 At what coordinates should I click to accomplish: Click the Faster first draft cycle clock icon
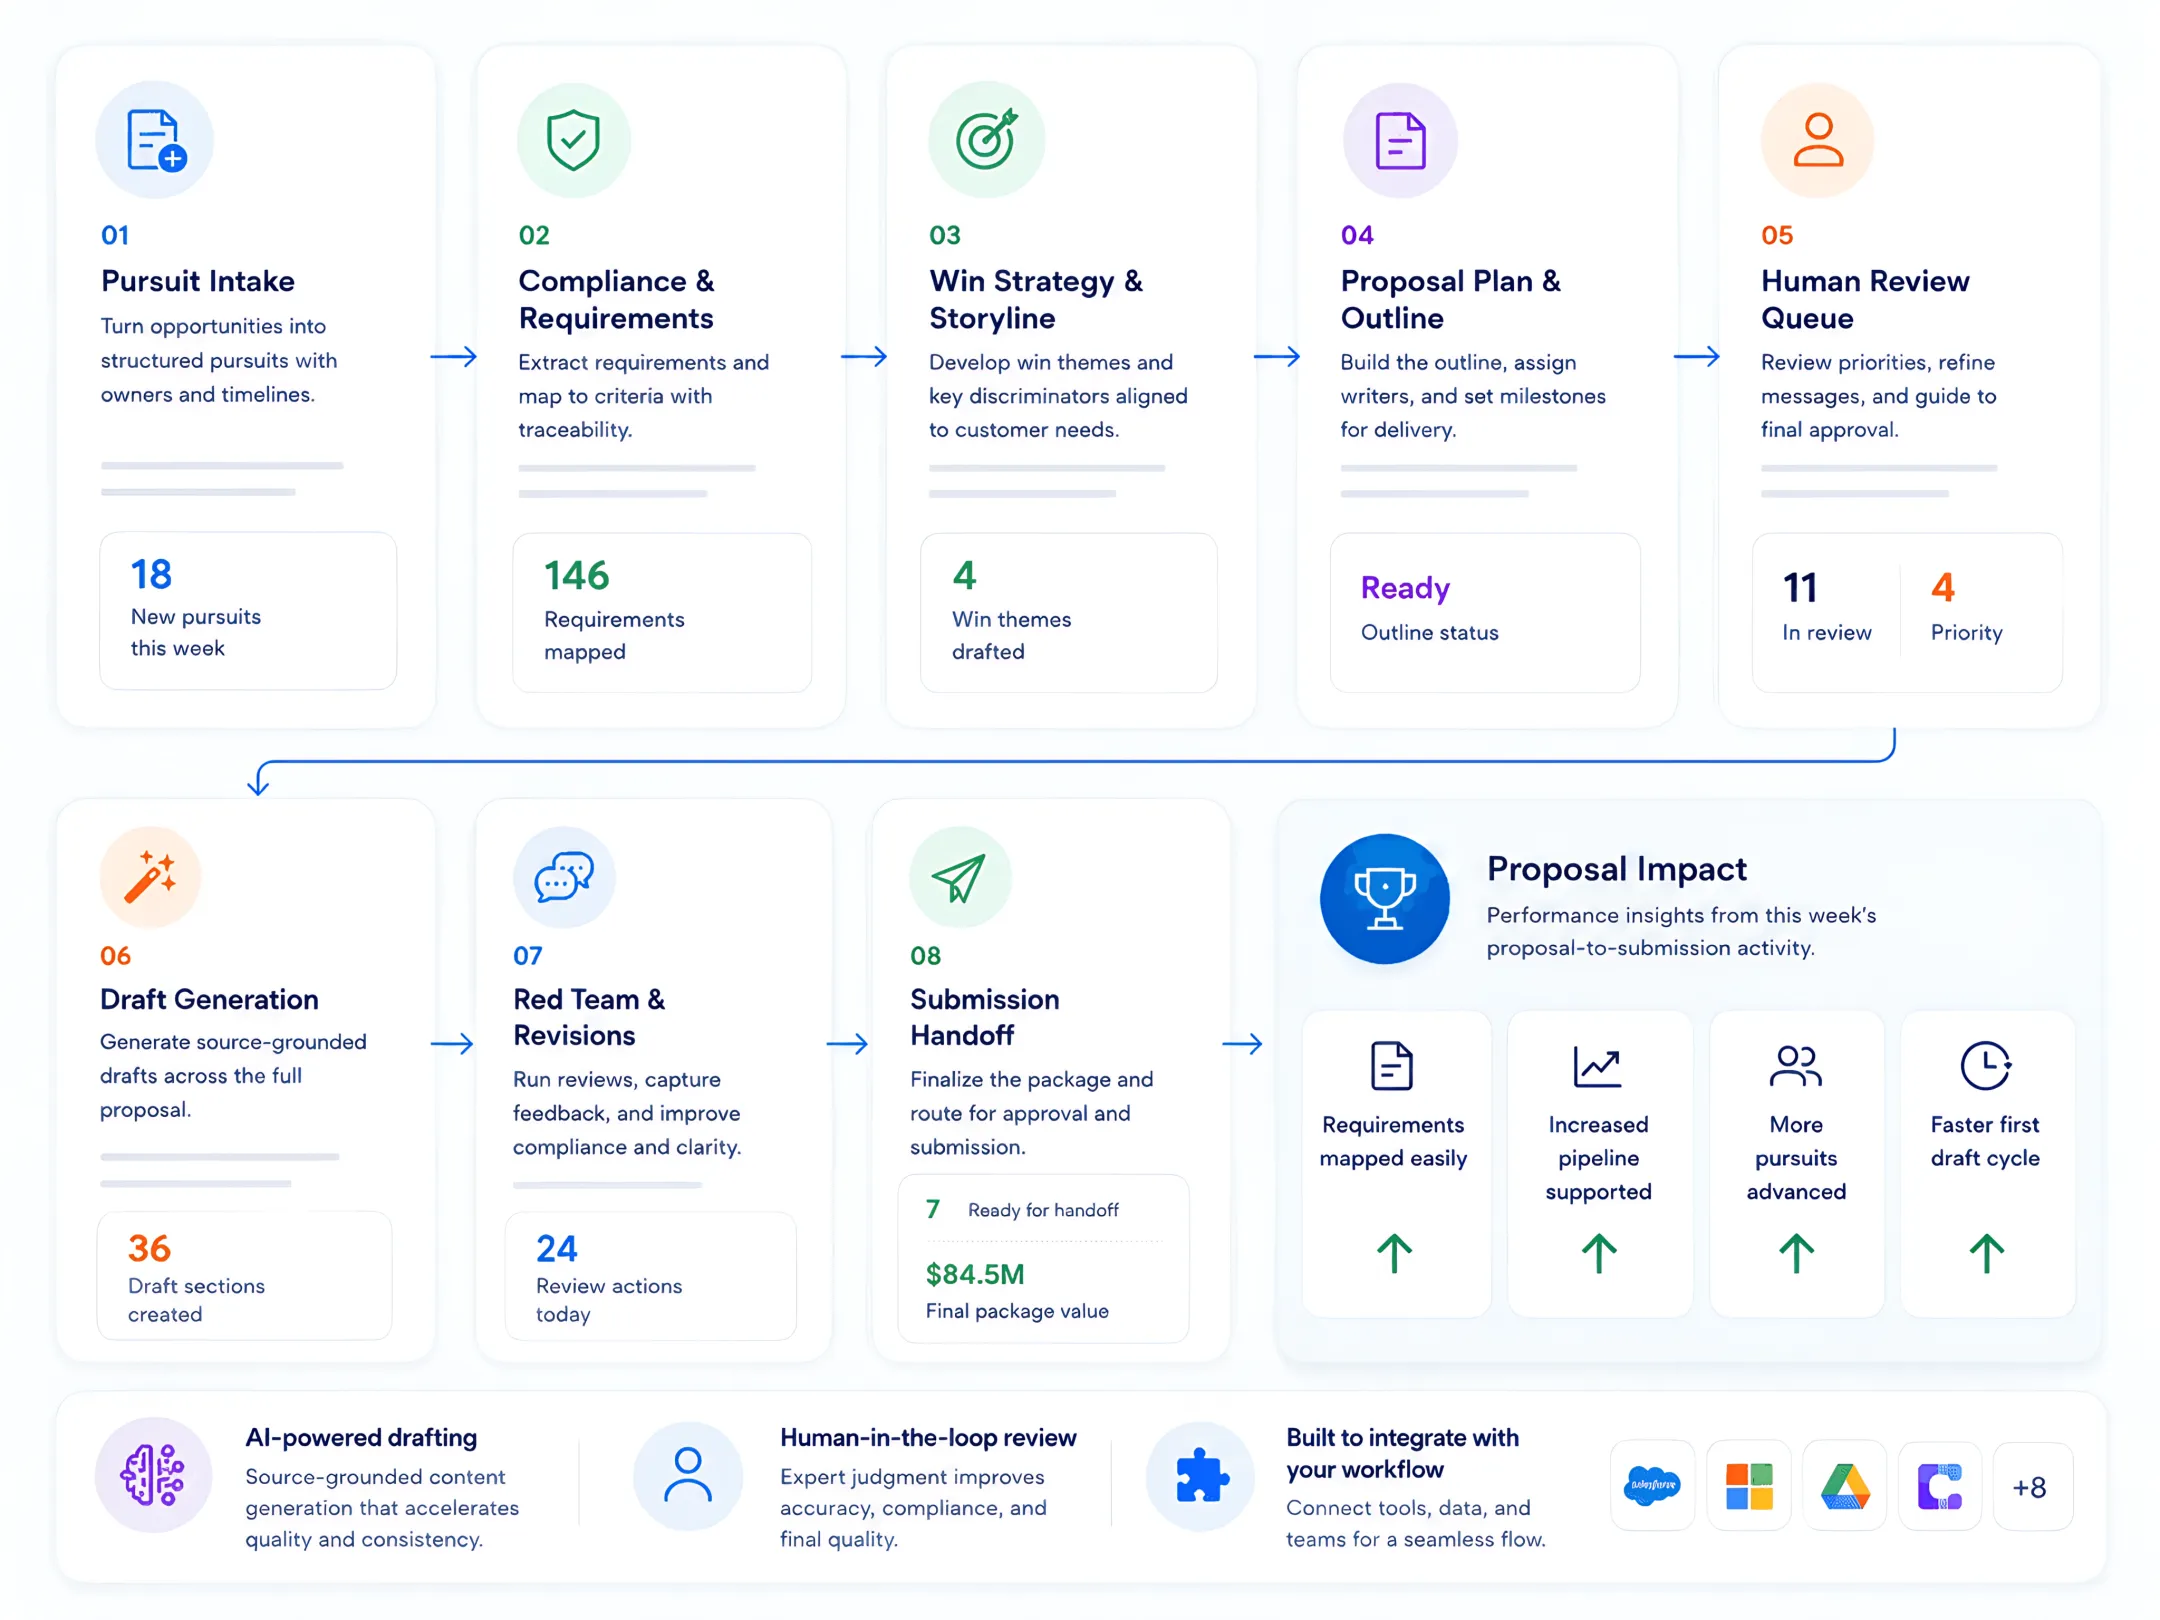tap(1985, 1065)
